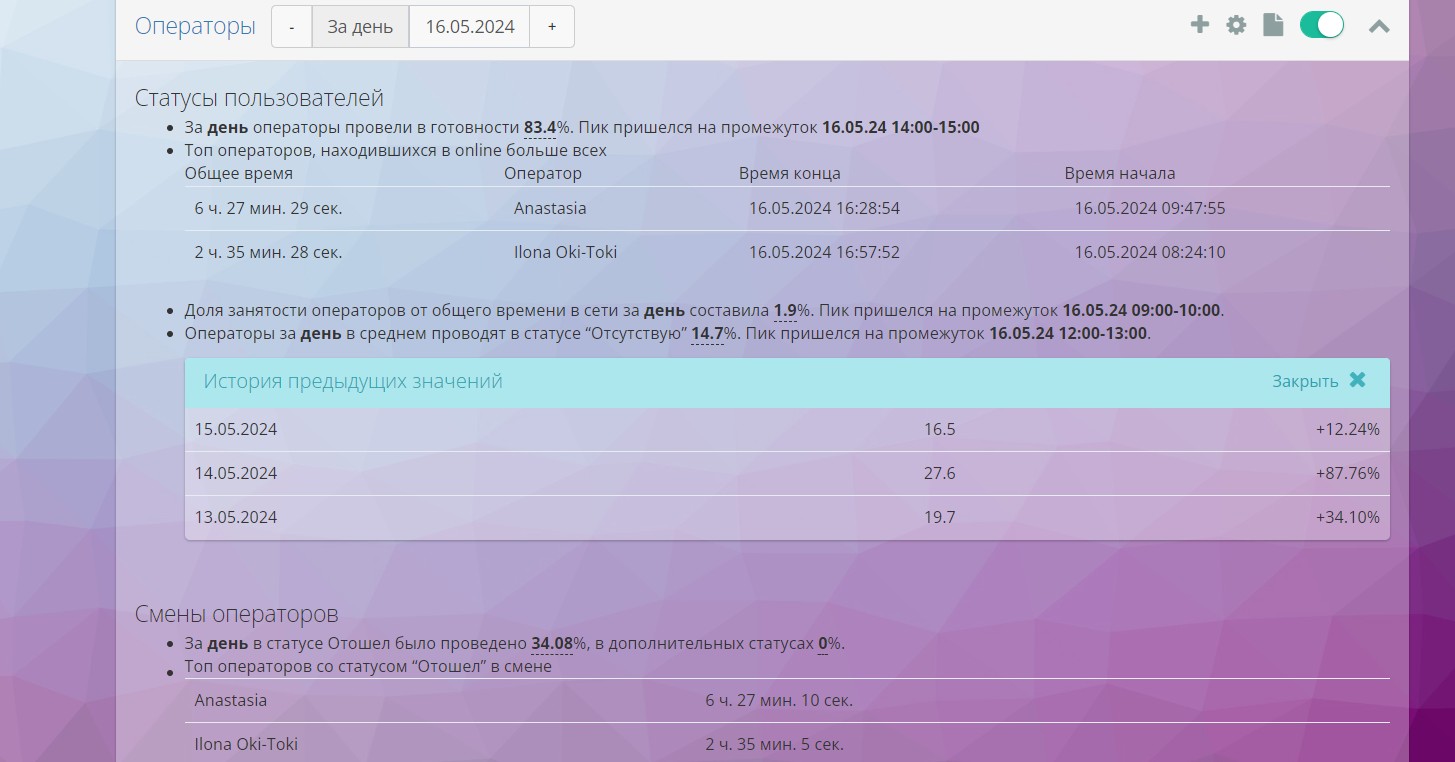Click the 'Общее время' column header
The width and height of the screenshot is (1455, 762).
(239, 173)
